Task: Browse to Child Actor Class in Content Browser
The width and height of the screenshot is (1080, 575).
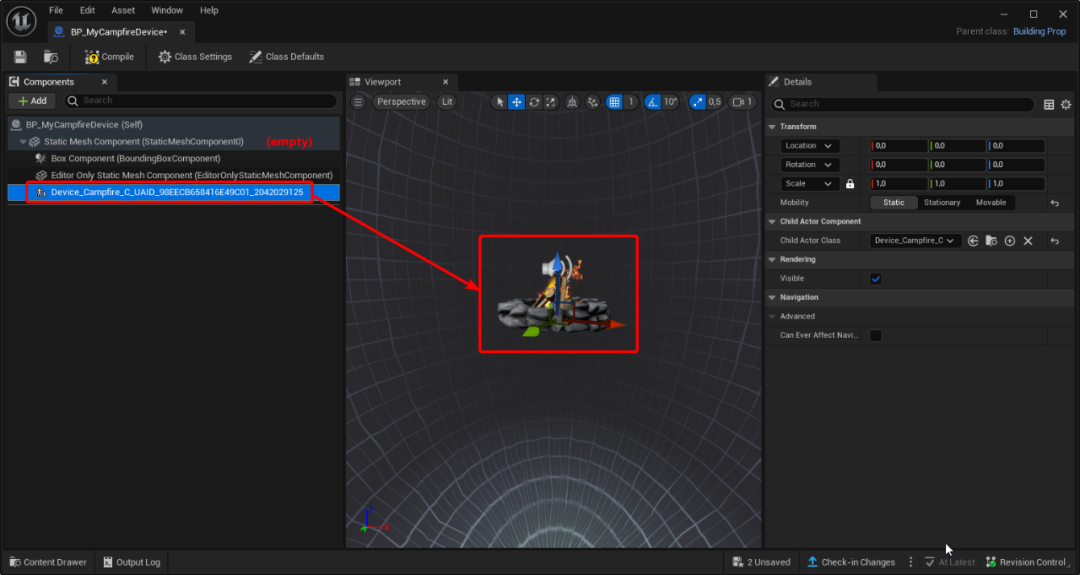Action: click(x=991, y=240)
